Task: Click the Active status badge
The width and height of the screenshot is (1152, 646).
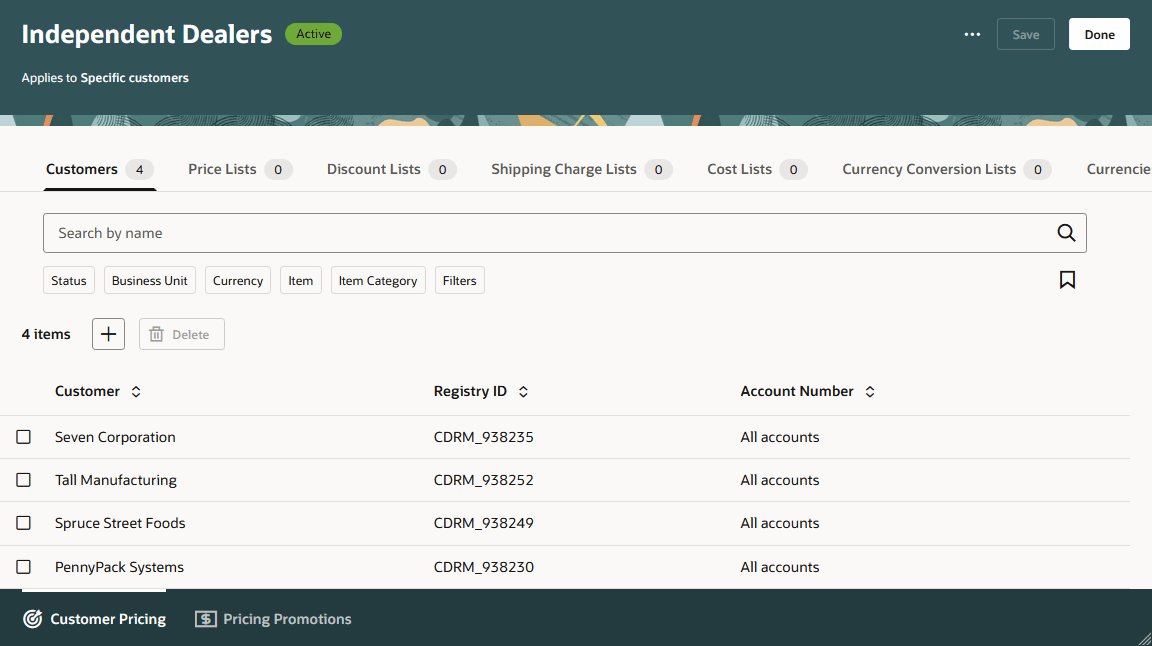Action: click(x=314, y=34)
